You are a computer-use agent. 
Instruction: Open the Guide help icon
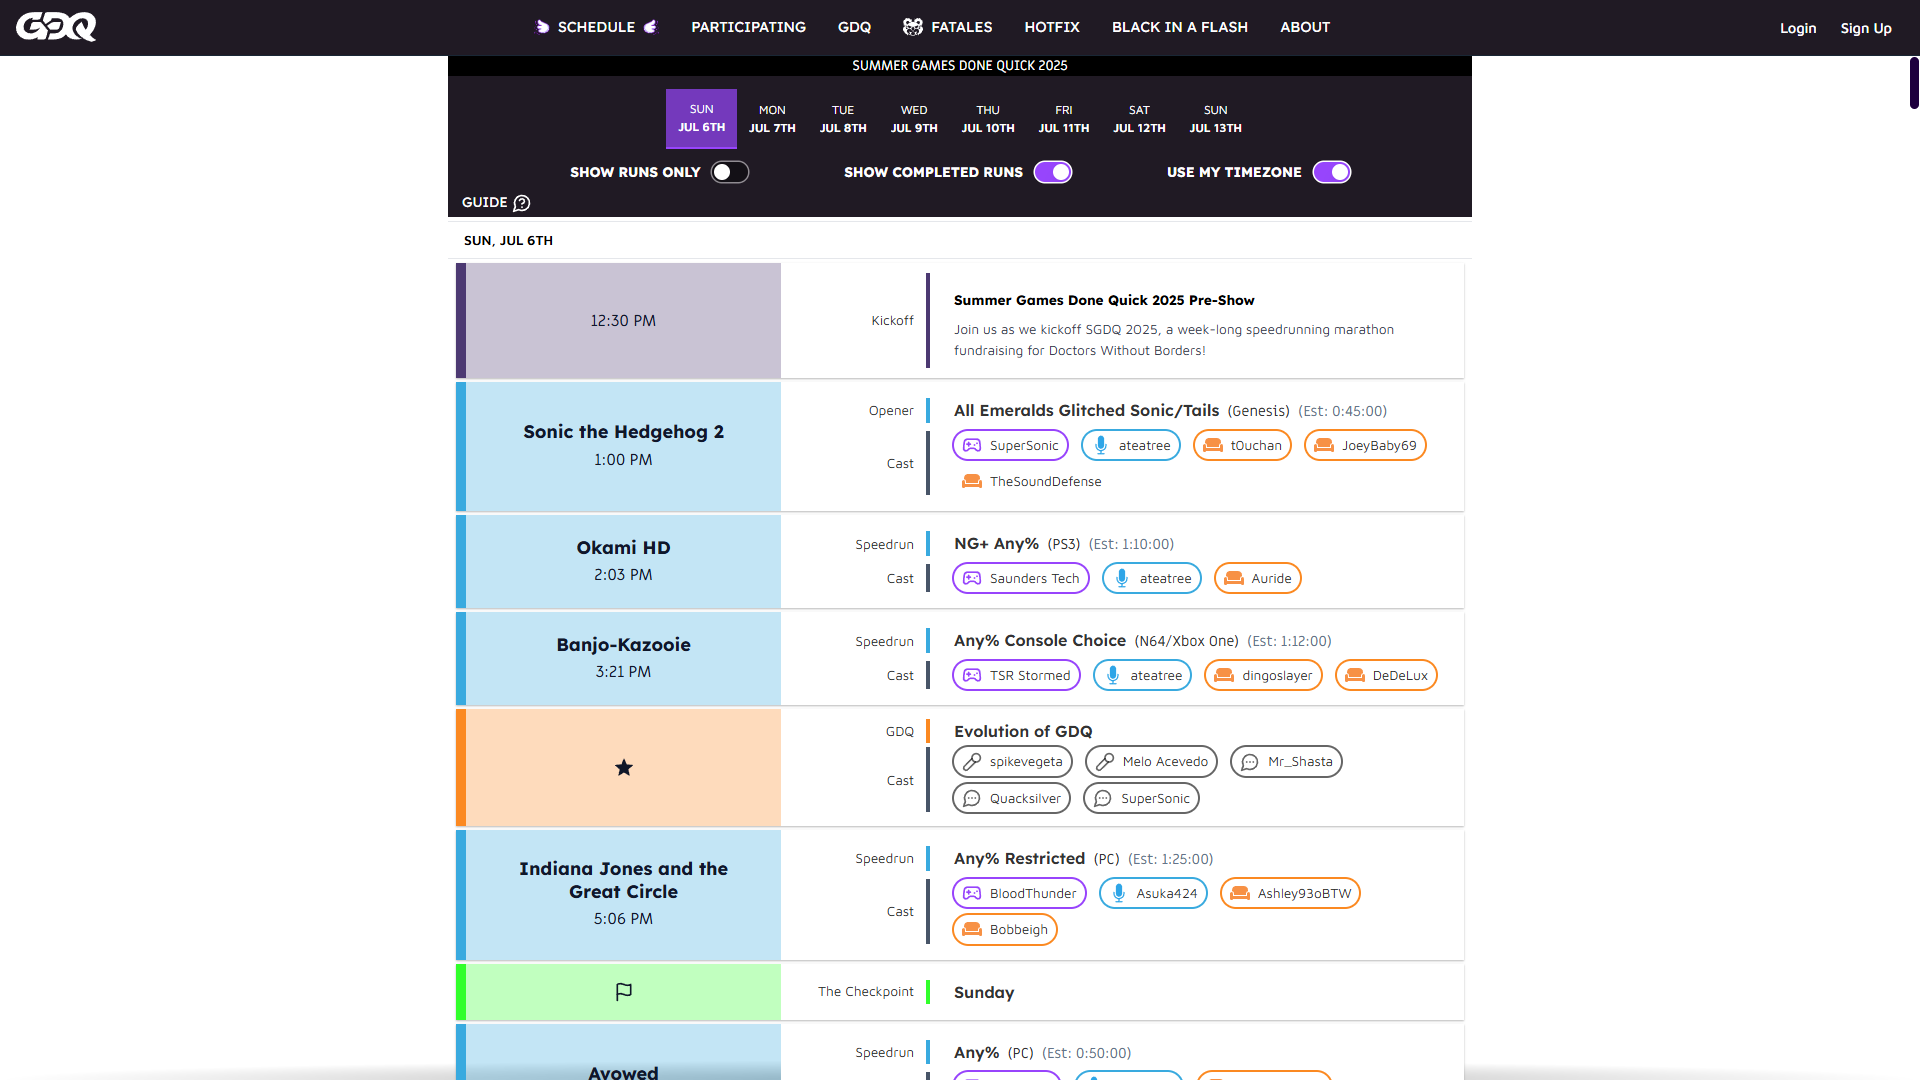(x=522, y=203)
